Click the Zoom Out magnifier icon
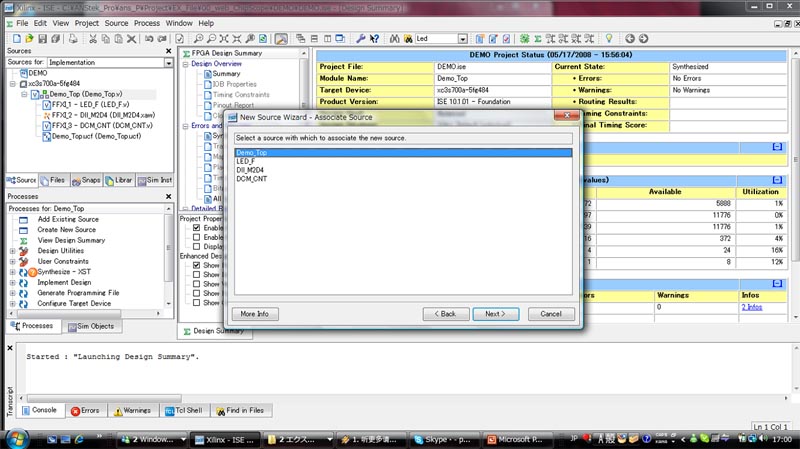This screenshot has width=800, height=449. pyautogui.click(x=211, y=39)
